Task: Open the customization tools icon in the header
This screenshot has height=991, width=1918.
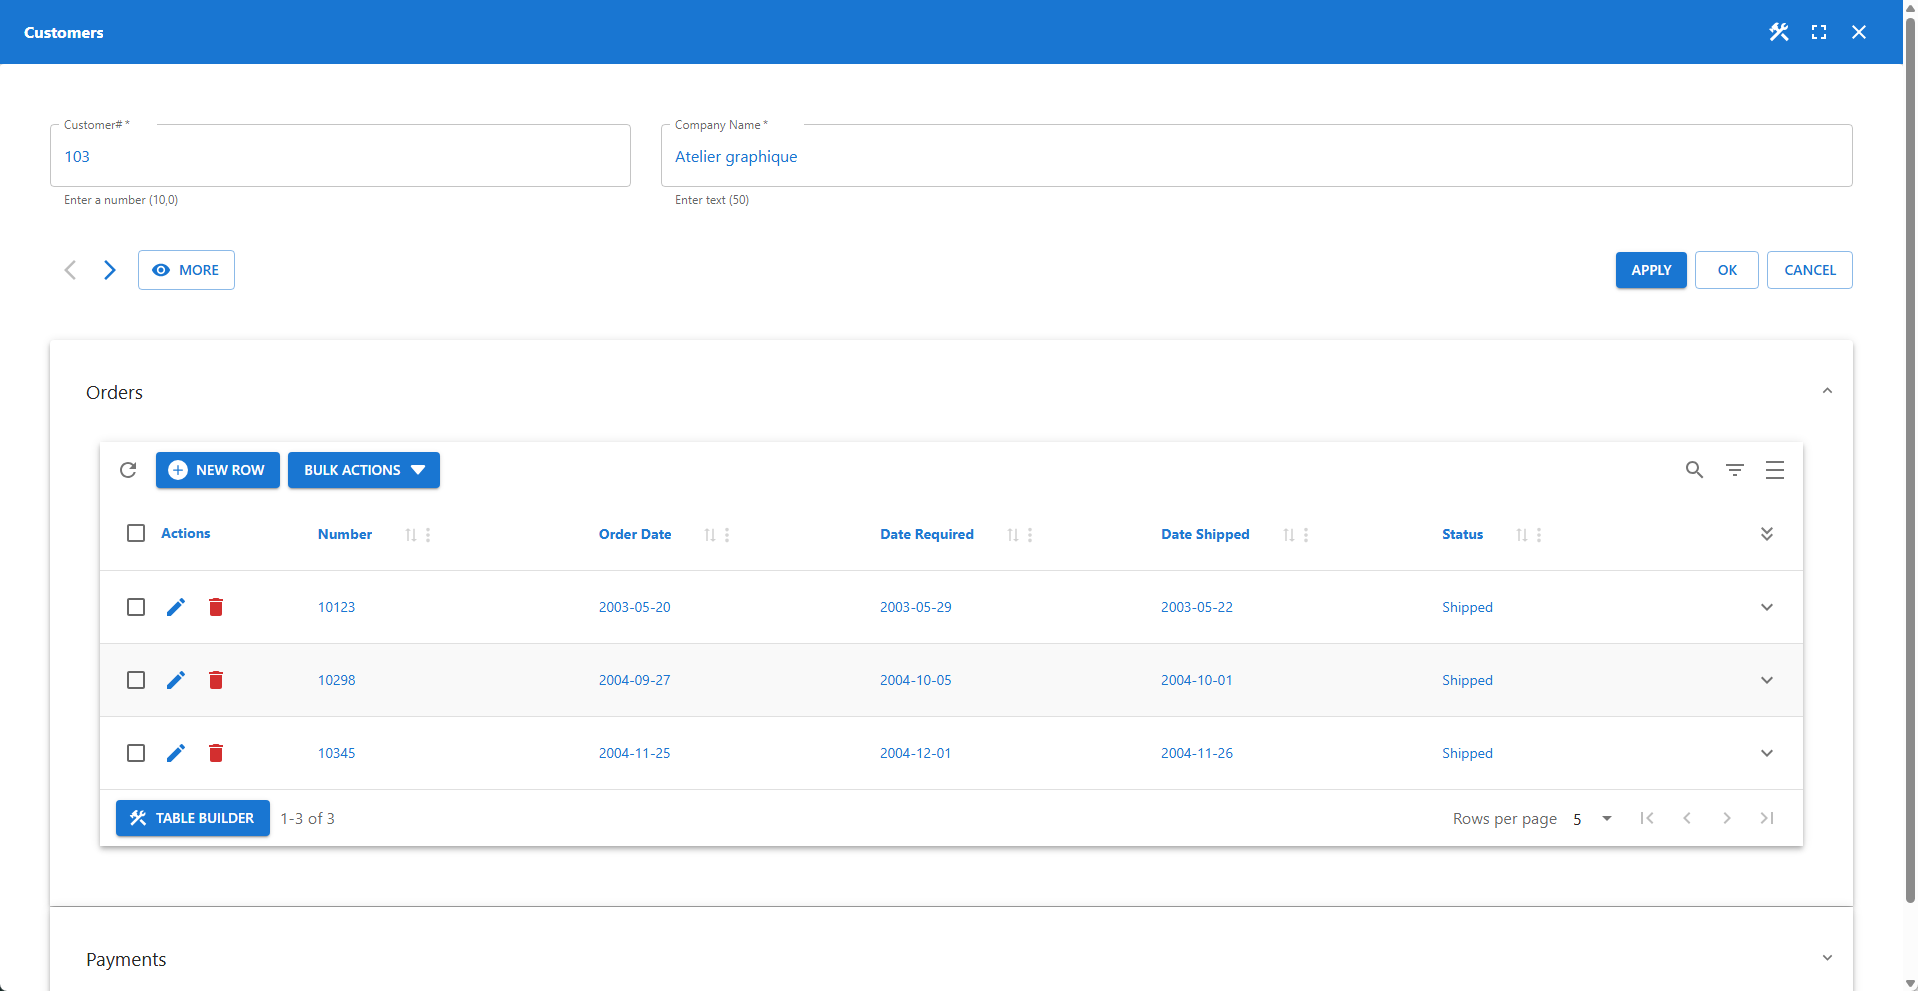Action: [1779, 32]
